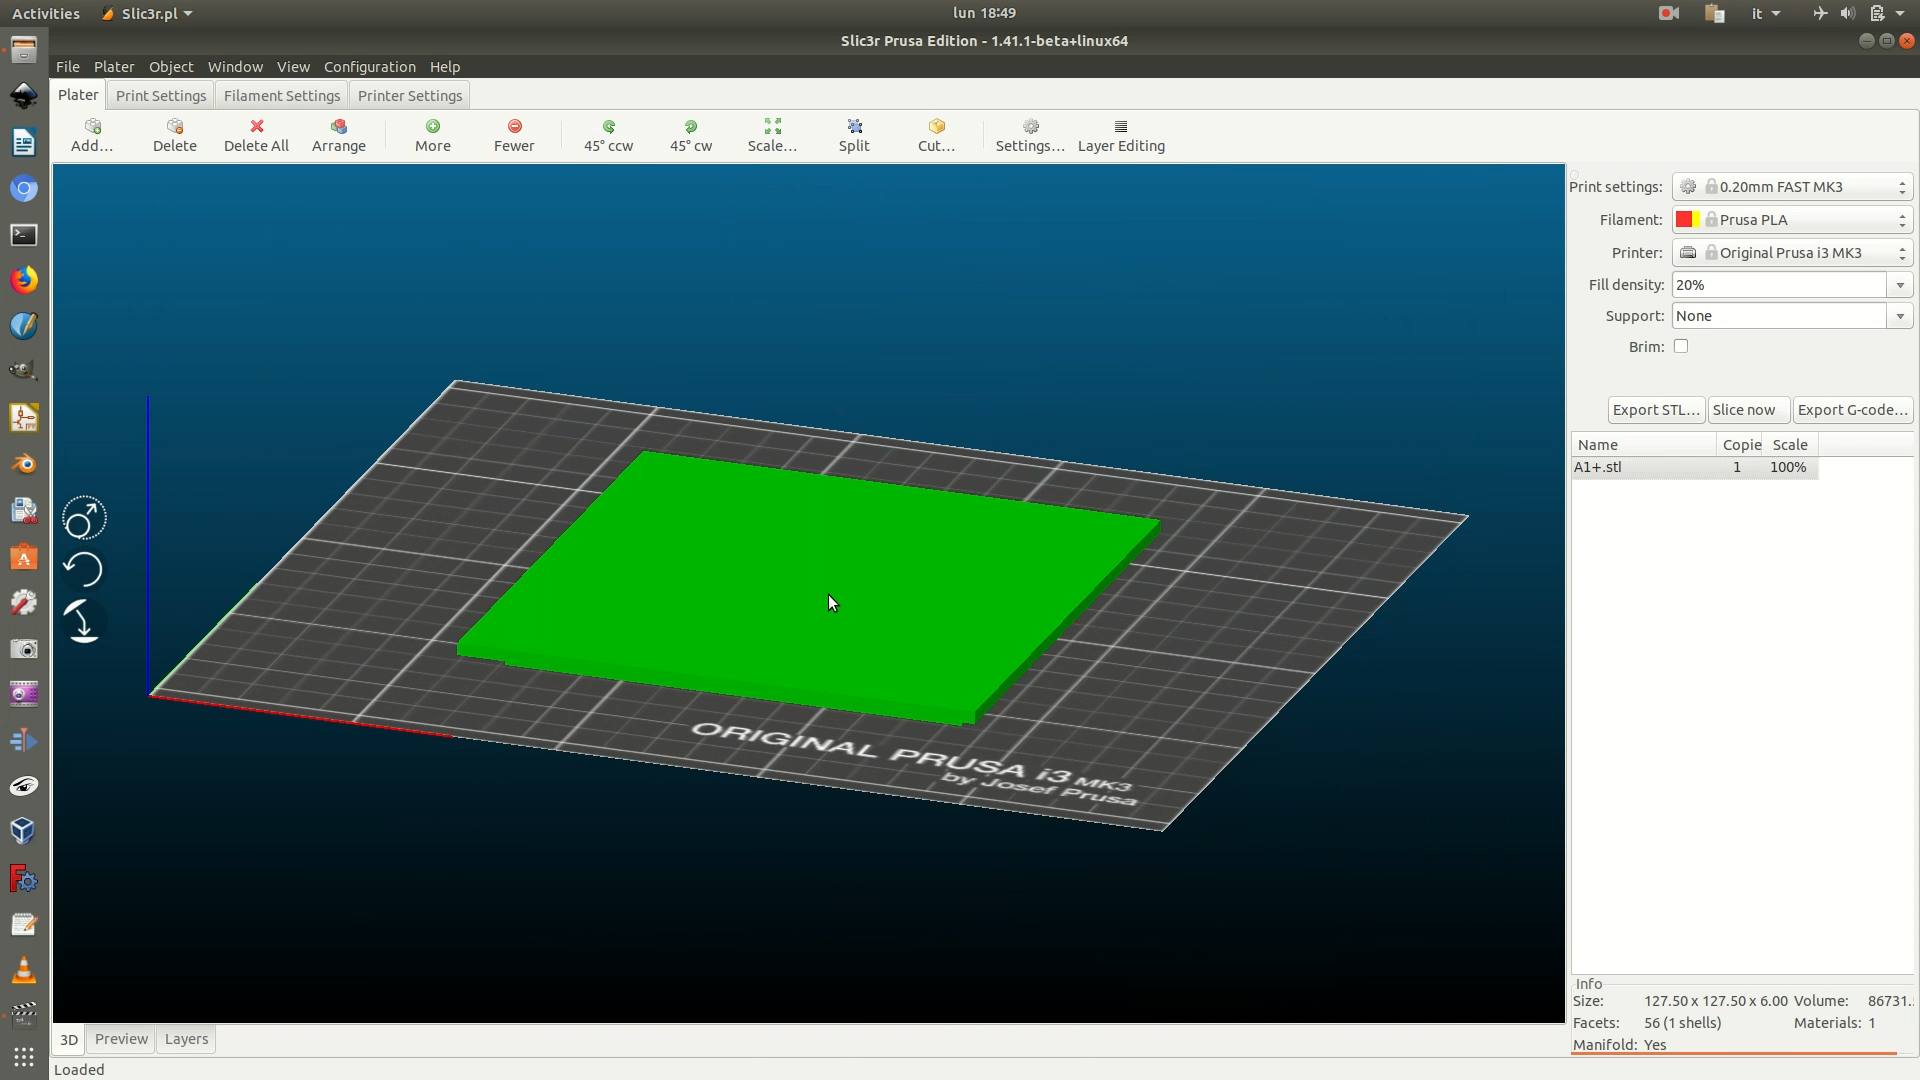1920x1080 pixels.
Task: Switch to Preview view tab
Action: [121, 1039]
